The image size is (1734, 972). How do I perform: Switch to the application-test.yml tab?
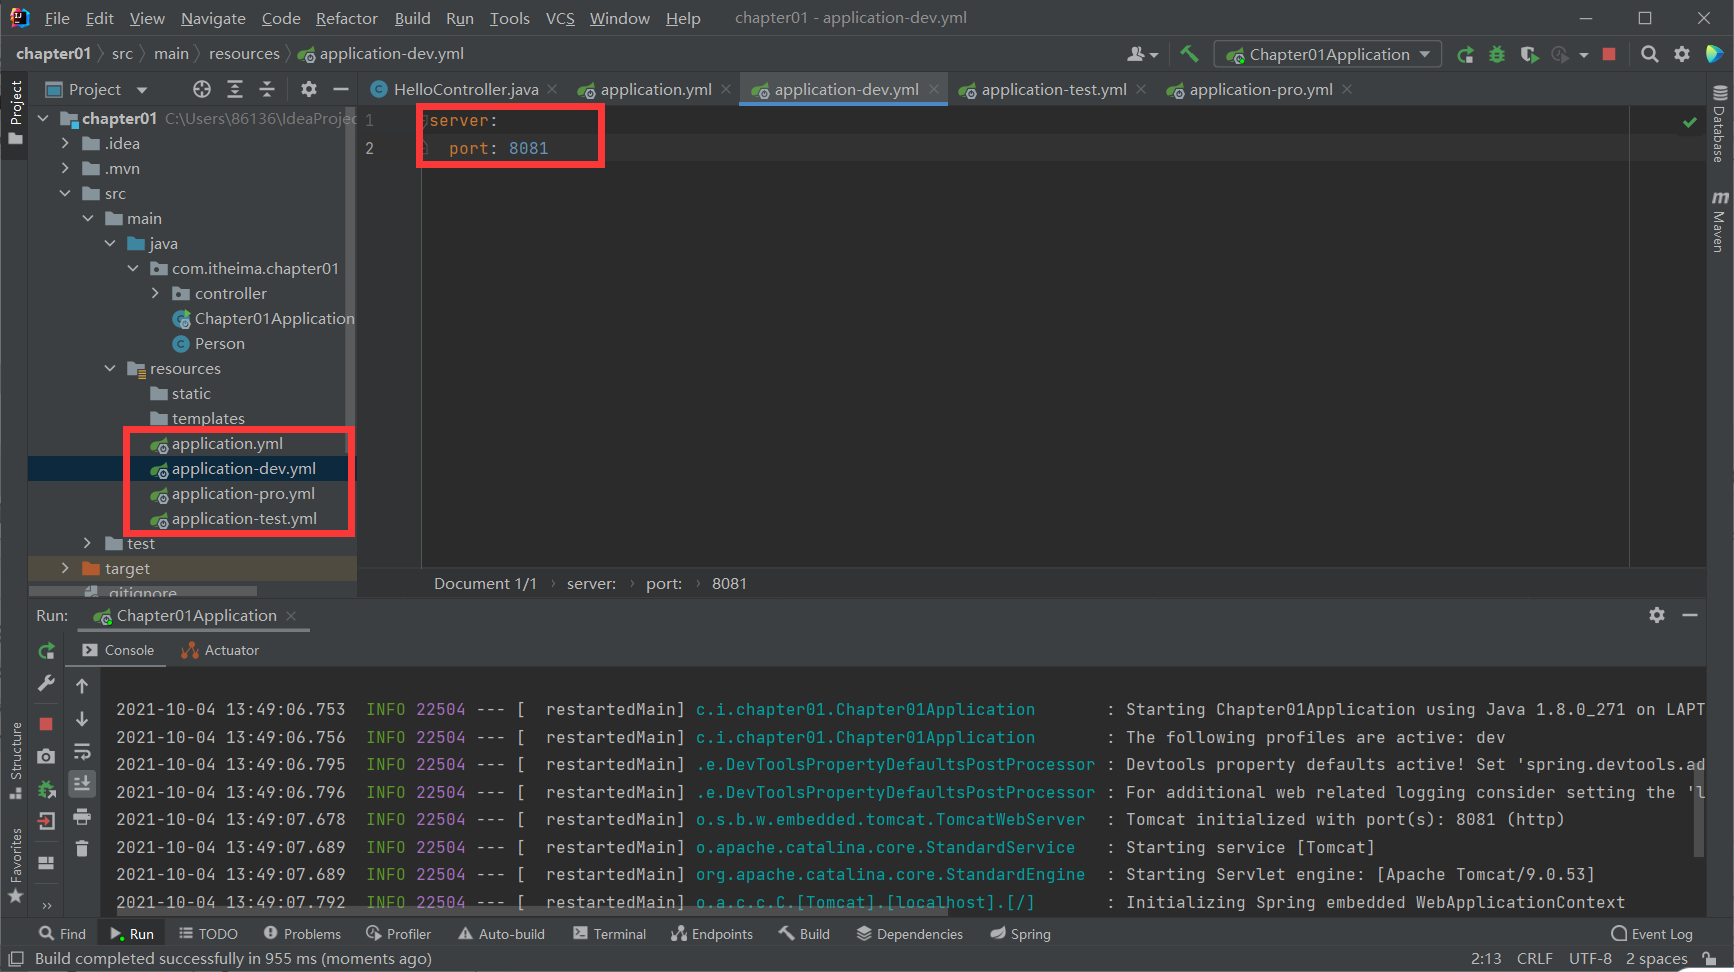click(1052, 89)
